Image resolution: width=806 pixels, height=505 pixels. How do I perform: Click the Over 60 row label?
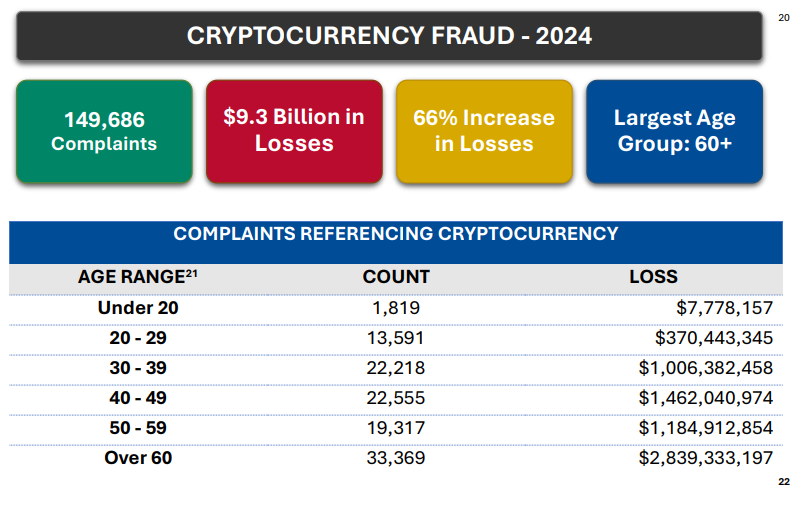click(x=138, y=458)
